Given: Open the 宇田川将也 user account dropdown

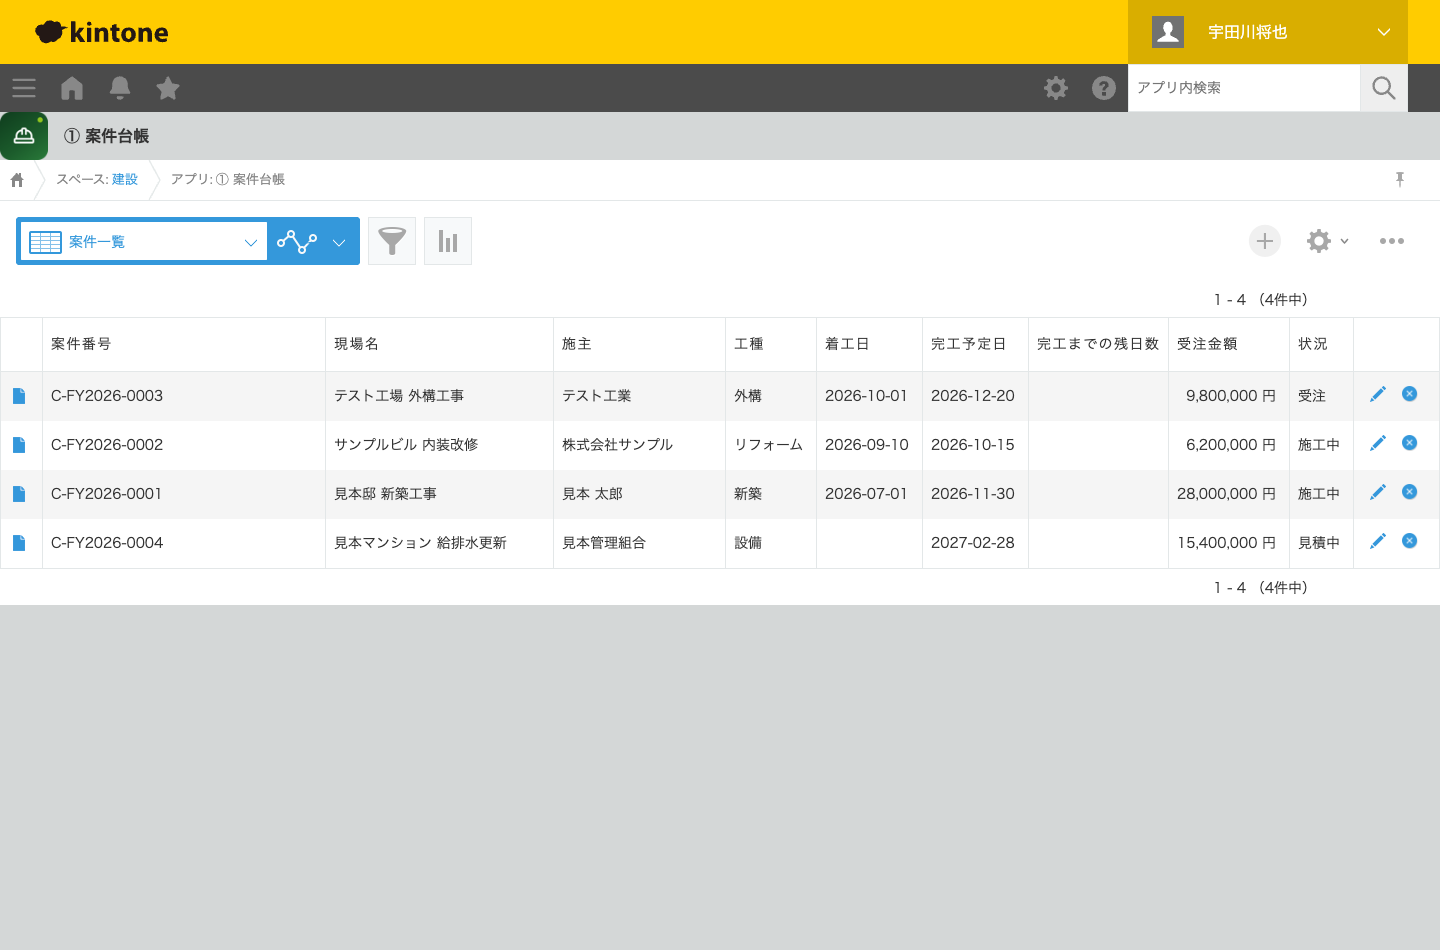Looking at the screenshot, I should coord(1268,32).
